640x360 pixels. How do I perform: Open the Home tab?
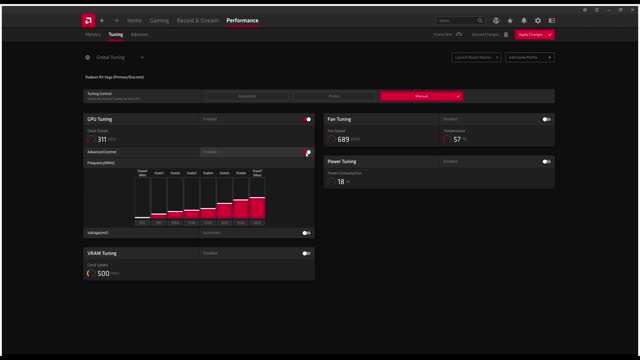[134, 20]
